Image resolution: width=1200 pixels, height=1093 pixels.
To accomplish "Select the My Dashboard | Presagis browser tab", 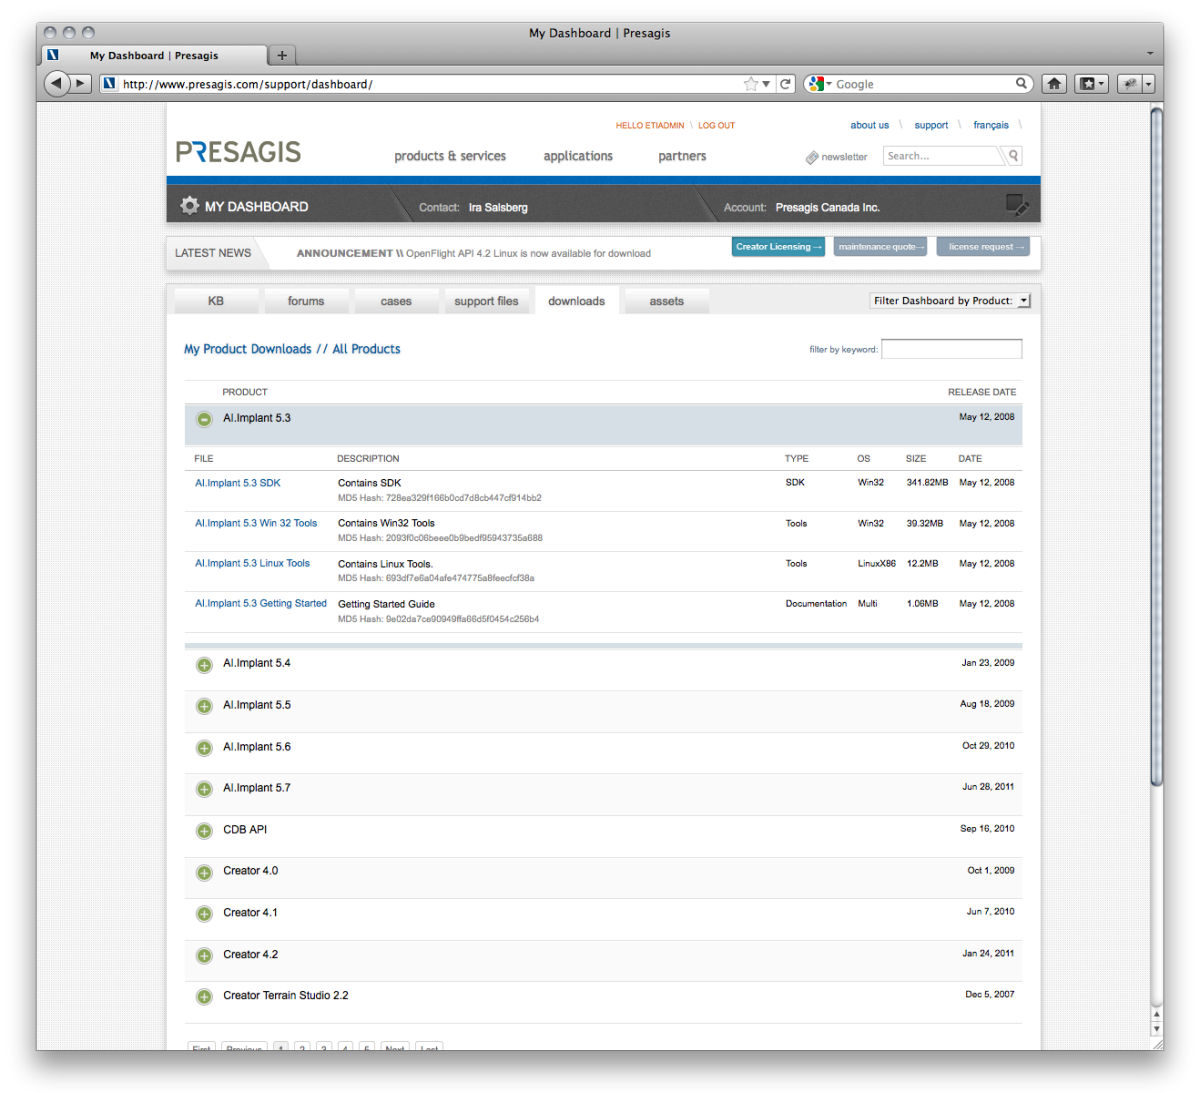I will (154, 55).
